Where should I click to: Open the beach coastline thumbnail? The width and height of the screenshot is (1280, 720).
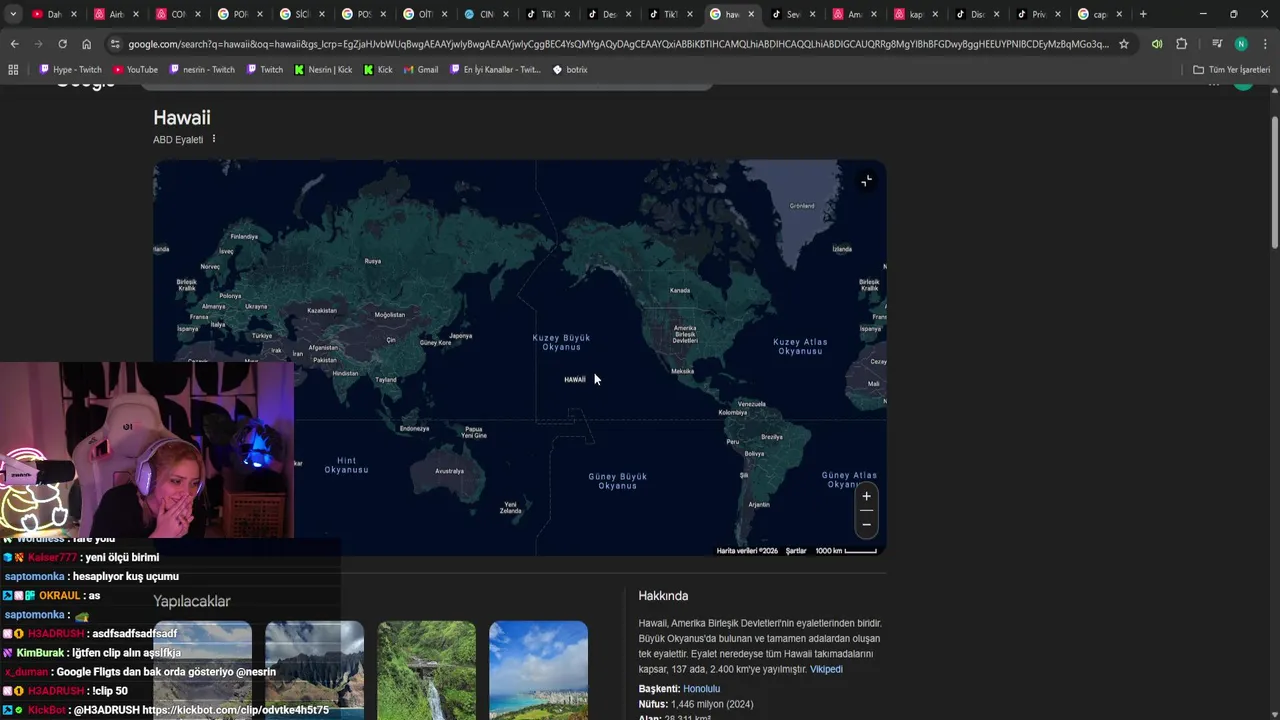(538, 669)
